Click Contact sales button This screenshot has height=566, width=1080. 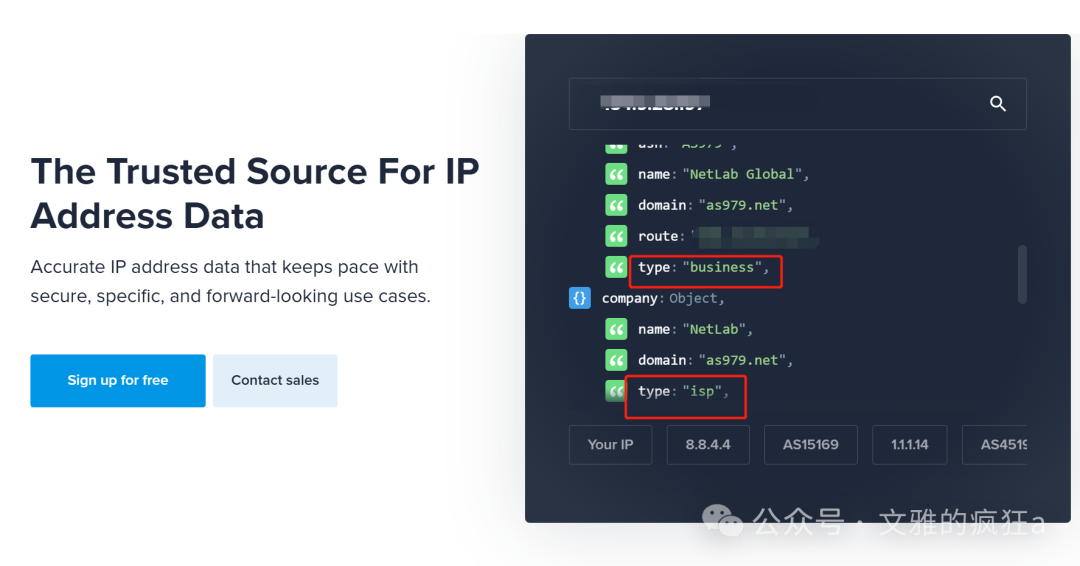click(x=275, y=380)
